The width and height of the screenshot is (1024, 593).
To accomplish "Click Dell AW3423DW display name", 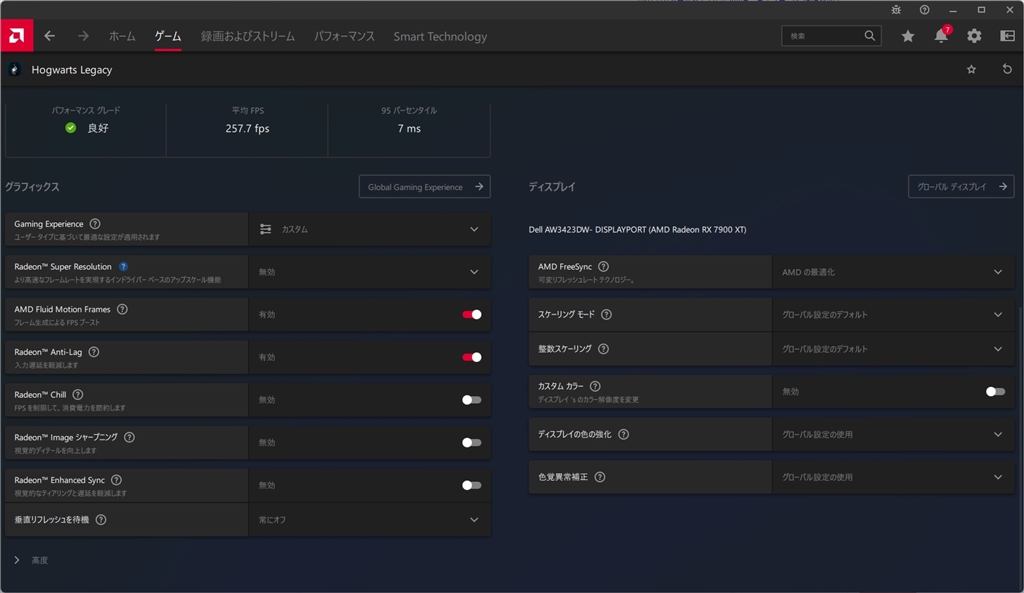I will (x=637, y=229).
